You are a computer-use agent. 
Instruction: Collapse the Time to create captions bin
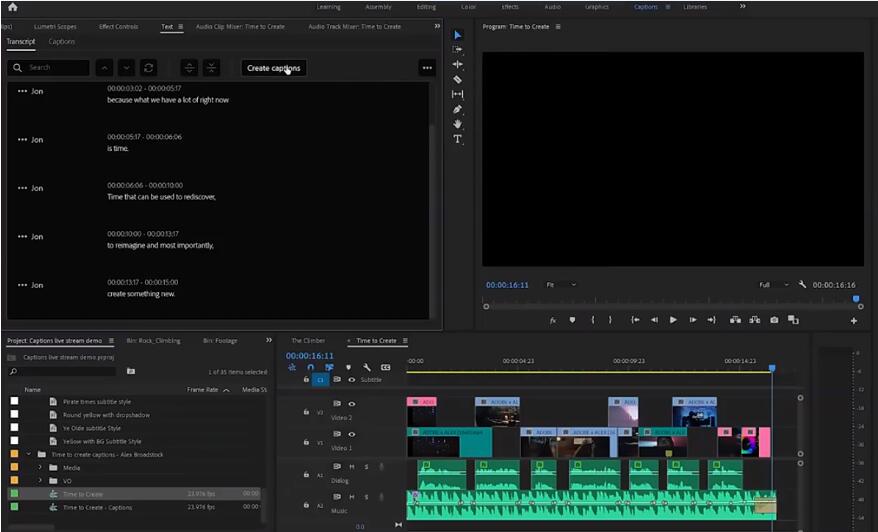pos(29,454)
